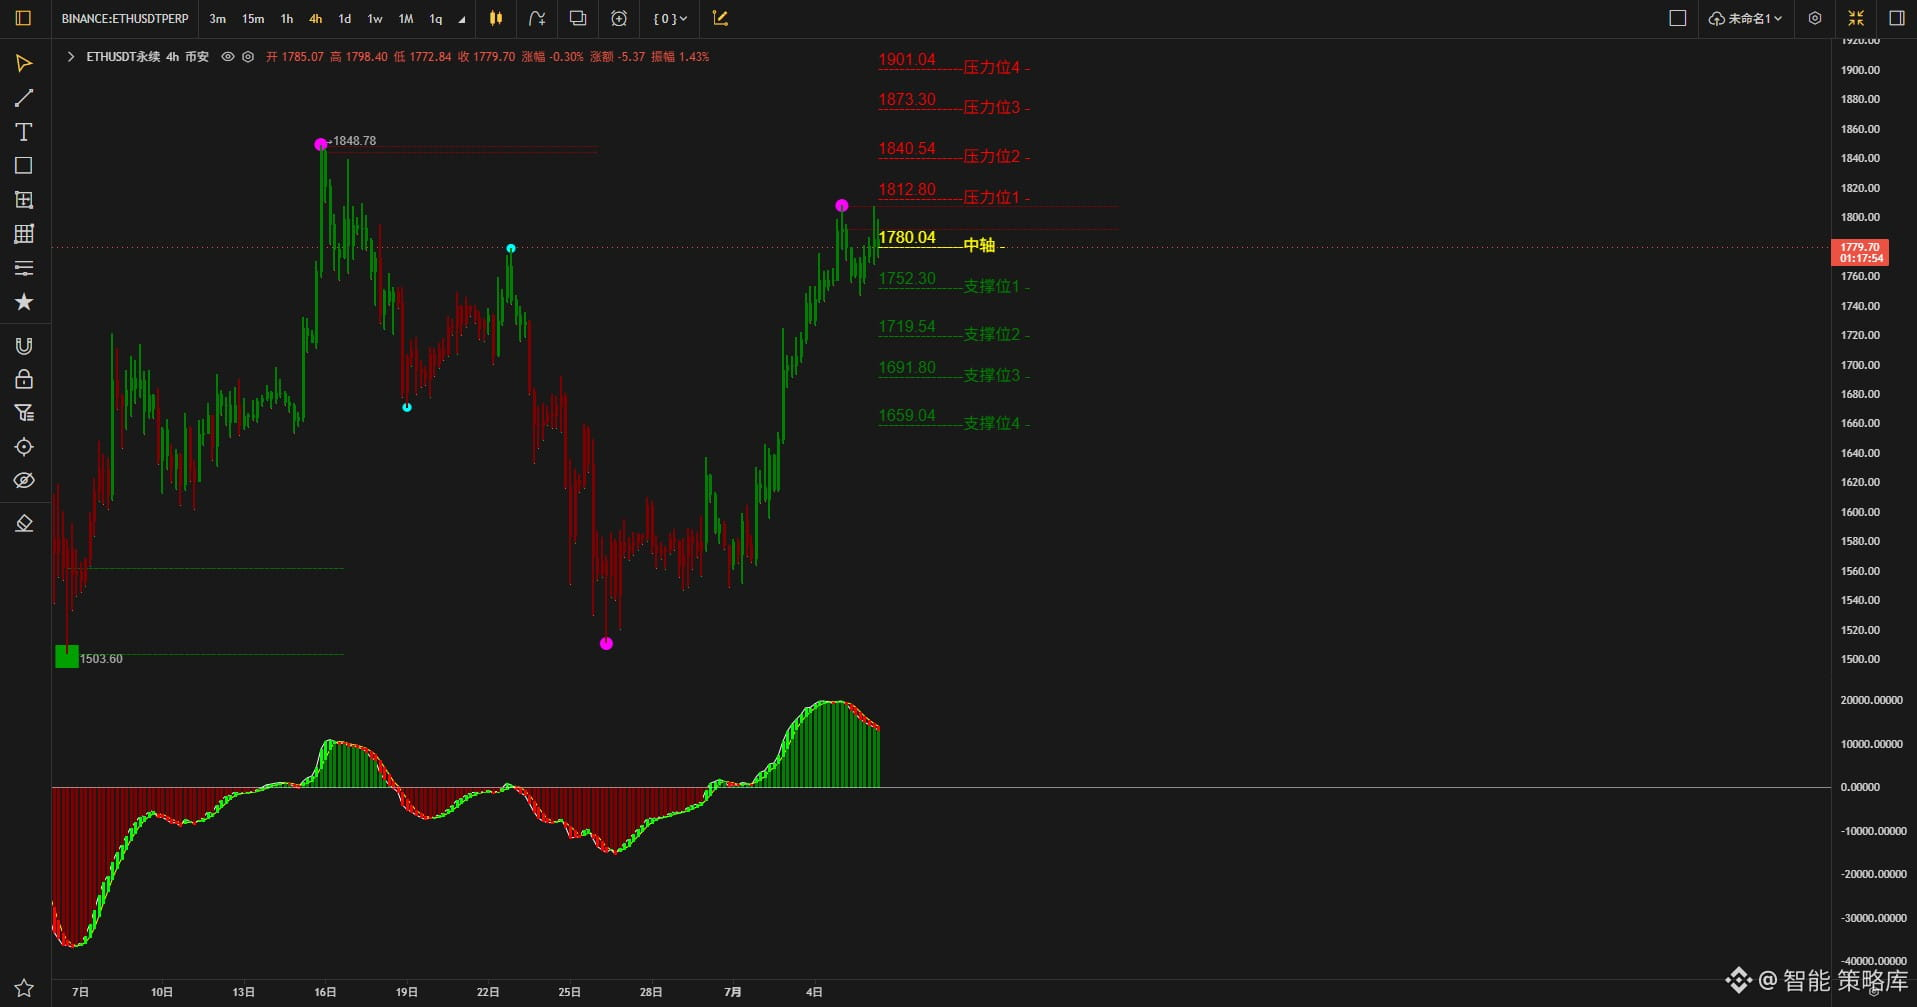The width and height of the screenshot is (1917, 1007).
Task: Switch to 15m timeframe
Action: (x=253, y=19)
